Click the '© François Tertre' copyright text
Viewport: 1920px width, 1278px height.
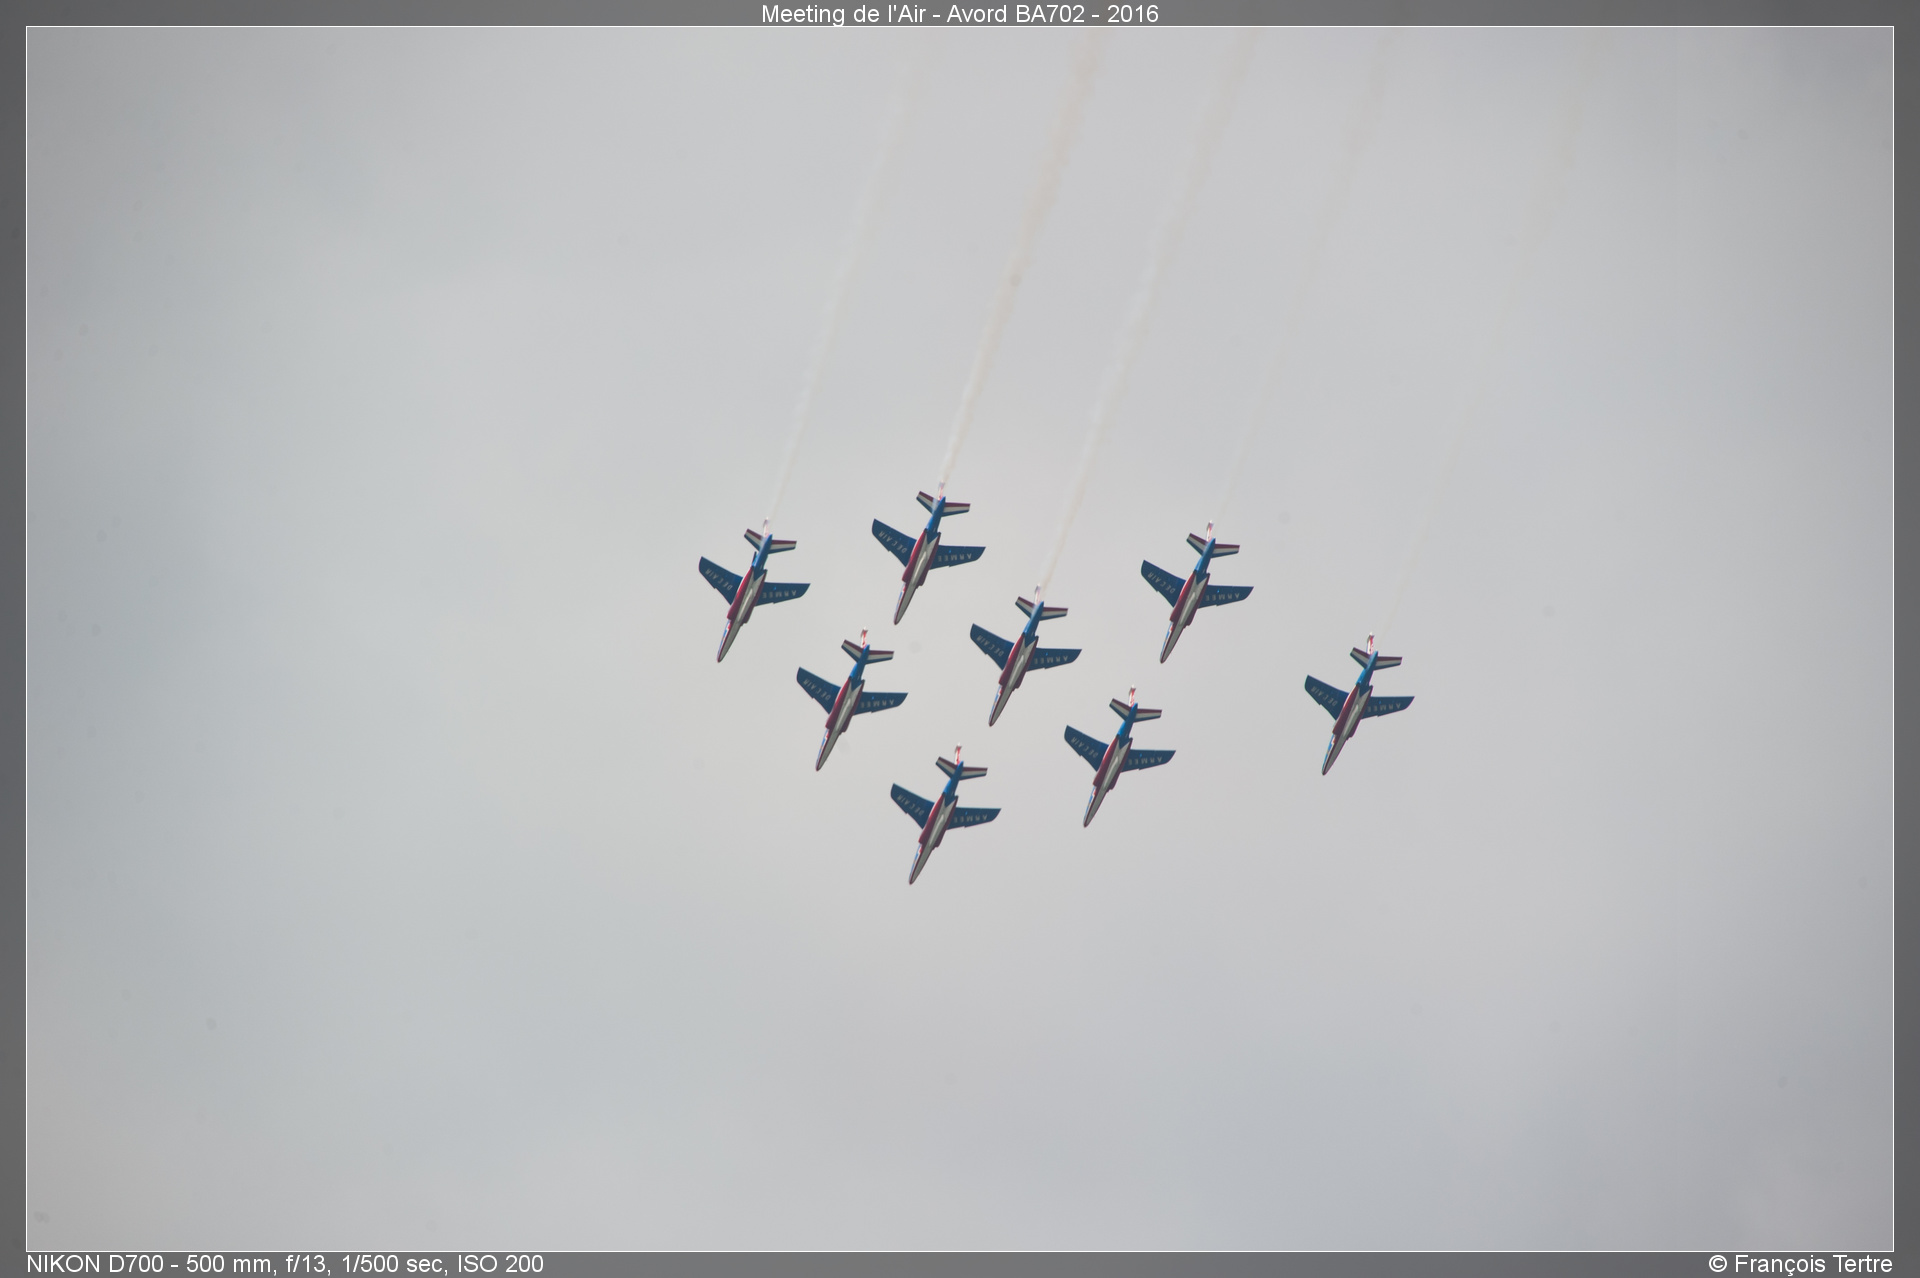1800,1264
